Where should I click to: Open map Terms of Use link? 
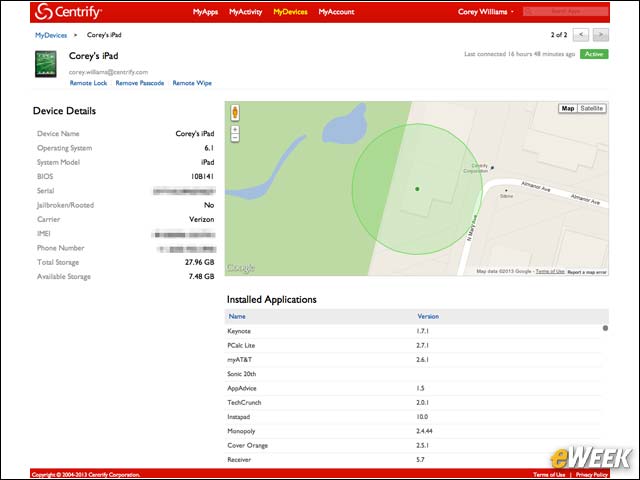pyautogui.click(x=550, y=271)
